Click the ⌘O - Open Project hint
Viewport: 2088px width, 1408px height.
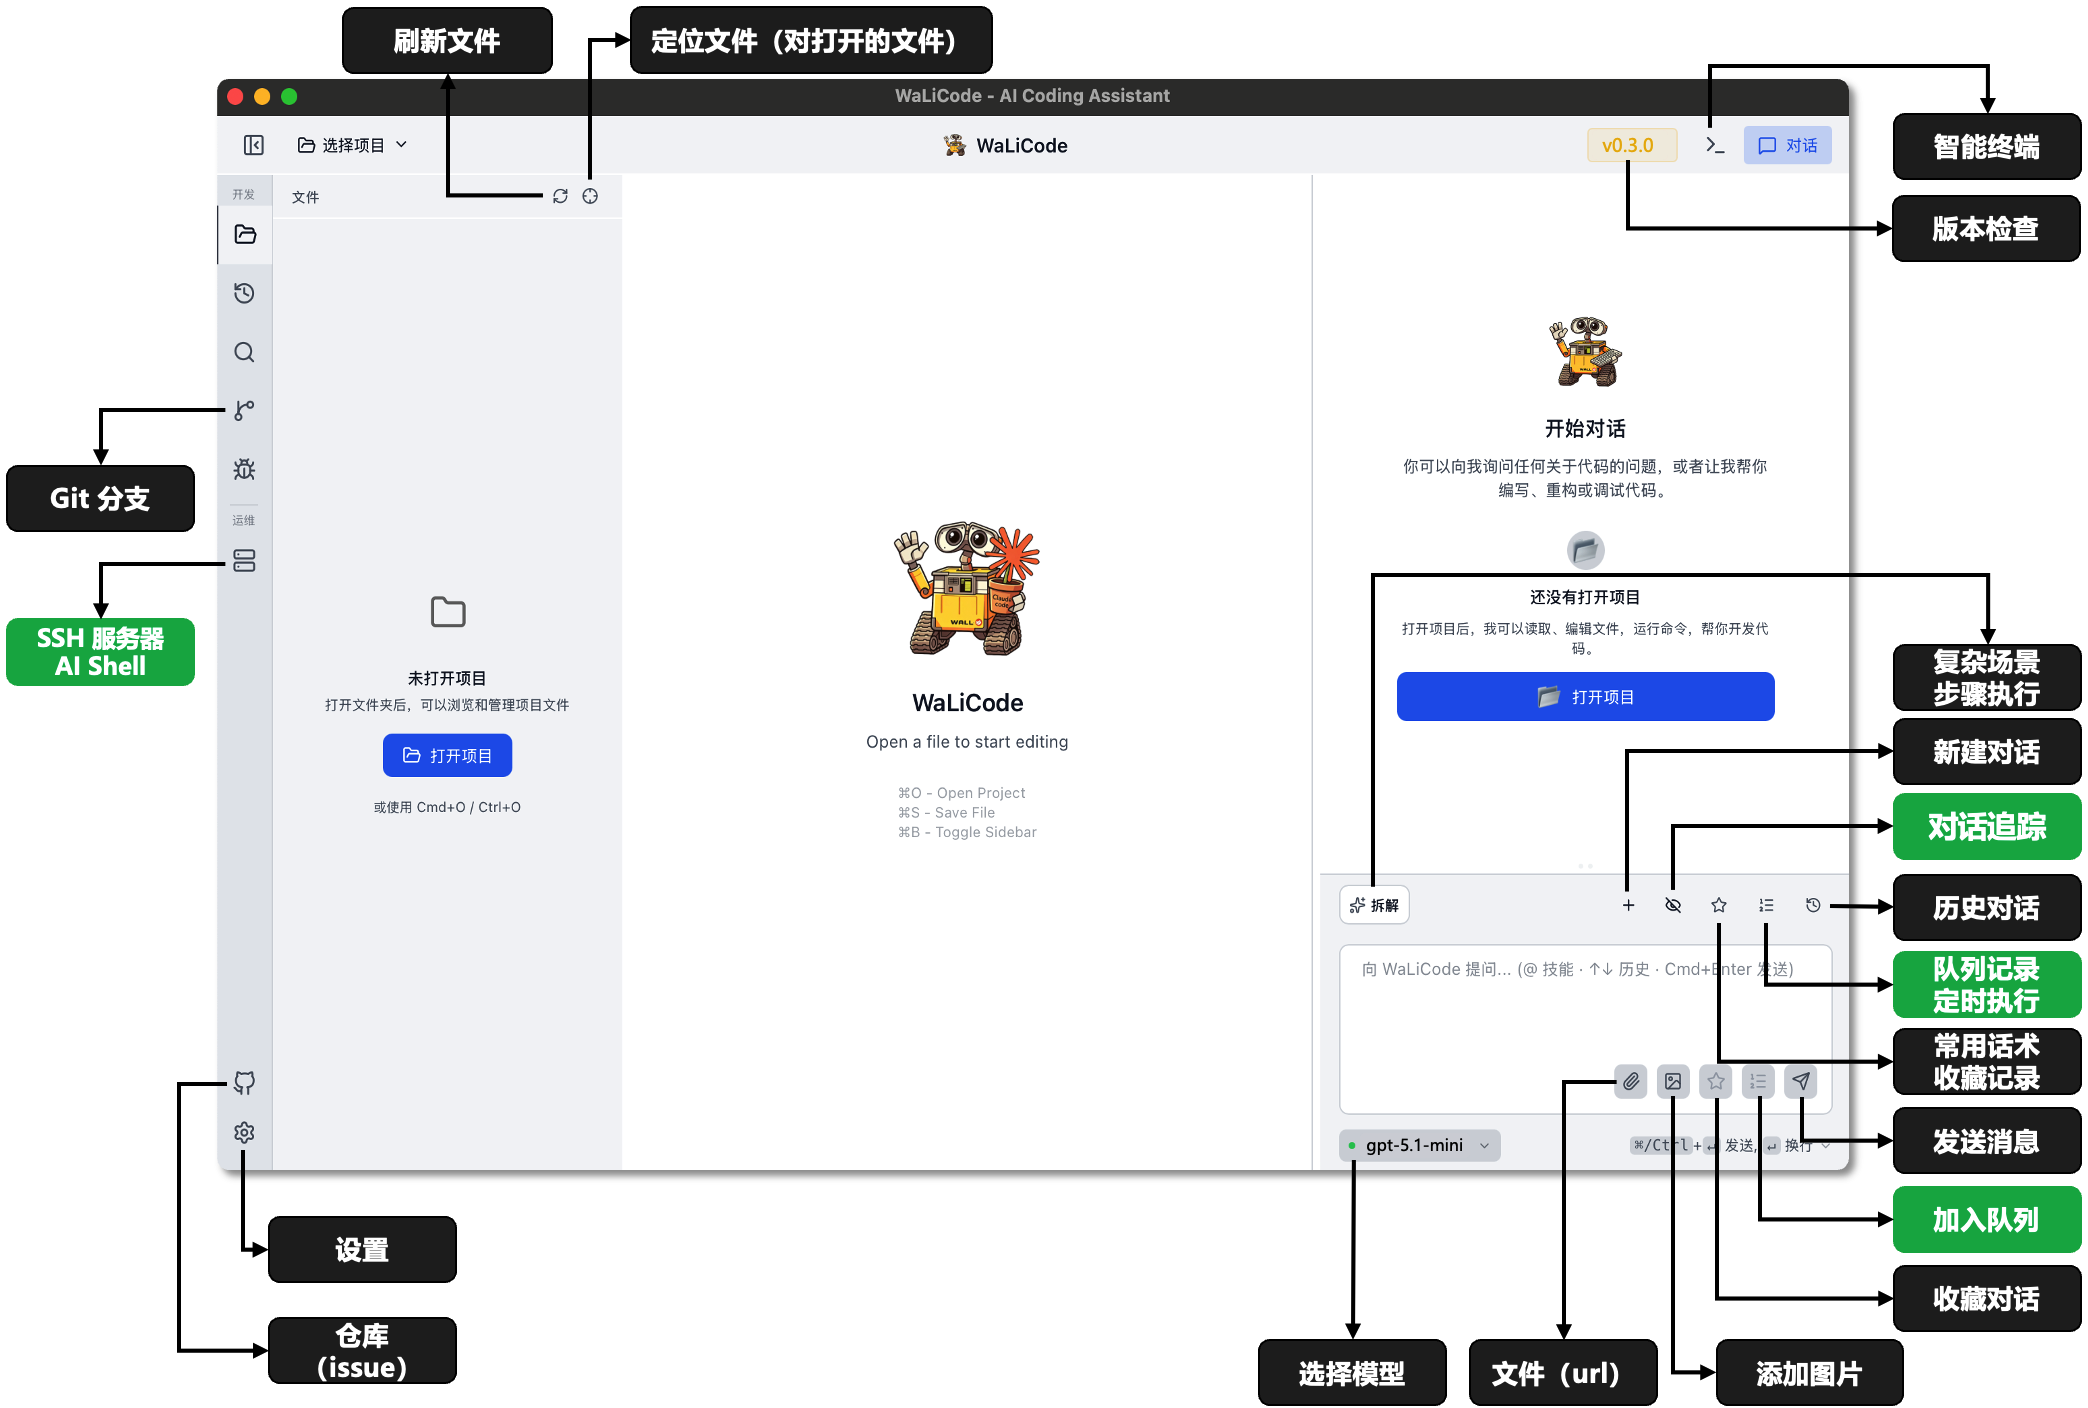pyautogui.click(x=961, y=793)
